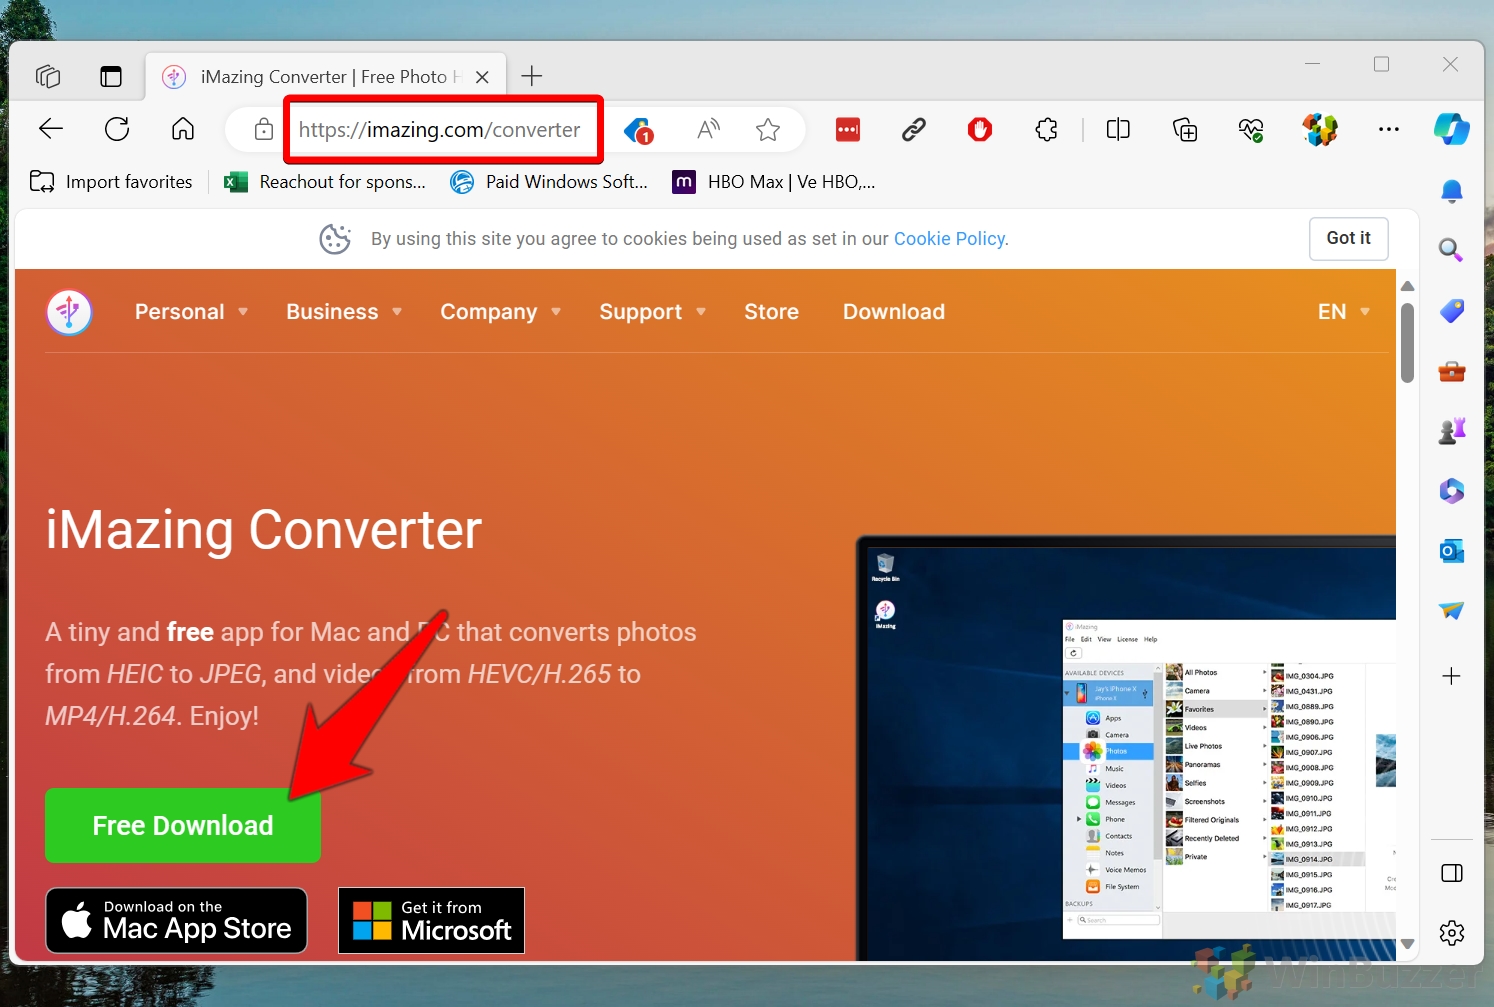Screen dimensions: 1494x1007
Task: Click the scrollbar up arrow
Action: click(x=1407, y=286)
